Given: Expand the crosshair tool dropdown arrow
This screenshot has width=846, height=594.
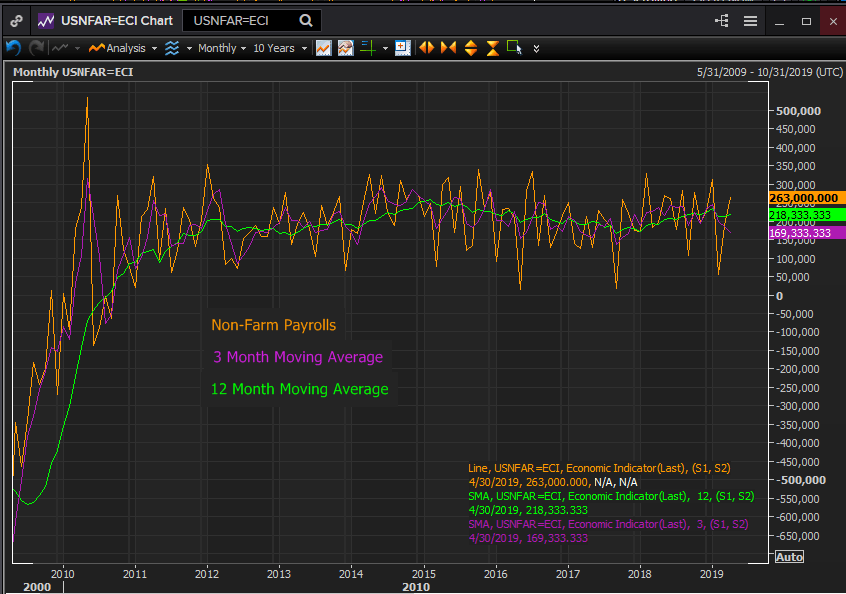Looking at the screenshot, I should [x=385, y=49].
